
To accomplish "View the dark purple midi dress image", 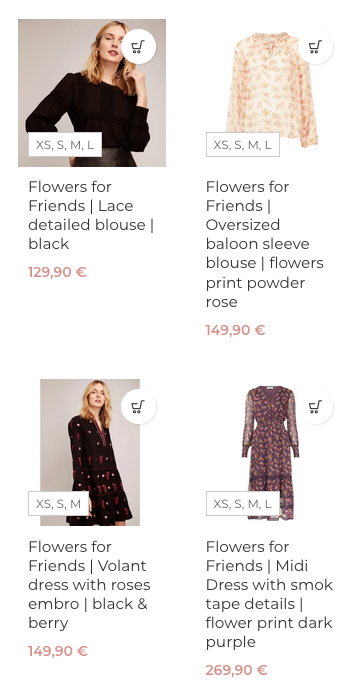I will click(270, 452).
